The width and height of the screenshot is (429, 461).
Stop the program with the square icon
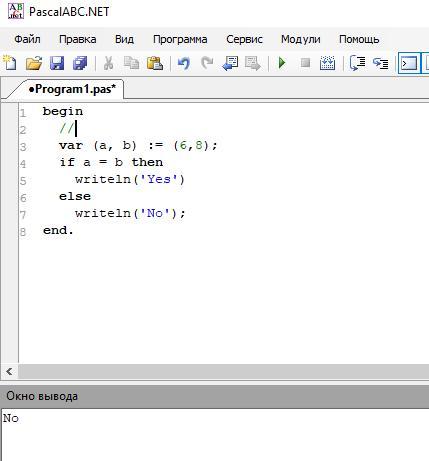(x=305, y=63)
